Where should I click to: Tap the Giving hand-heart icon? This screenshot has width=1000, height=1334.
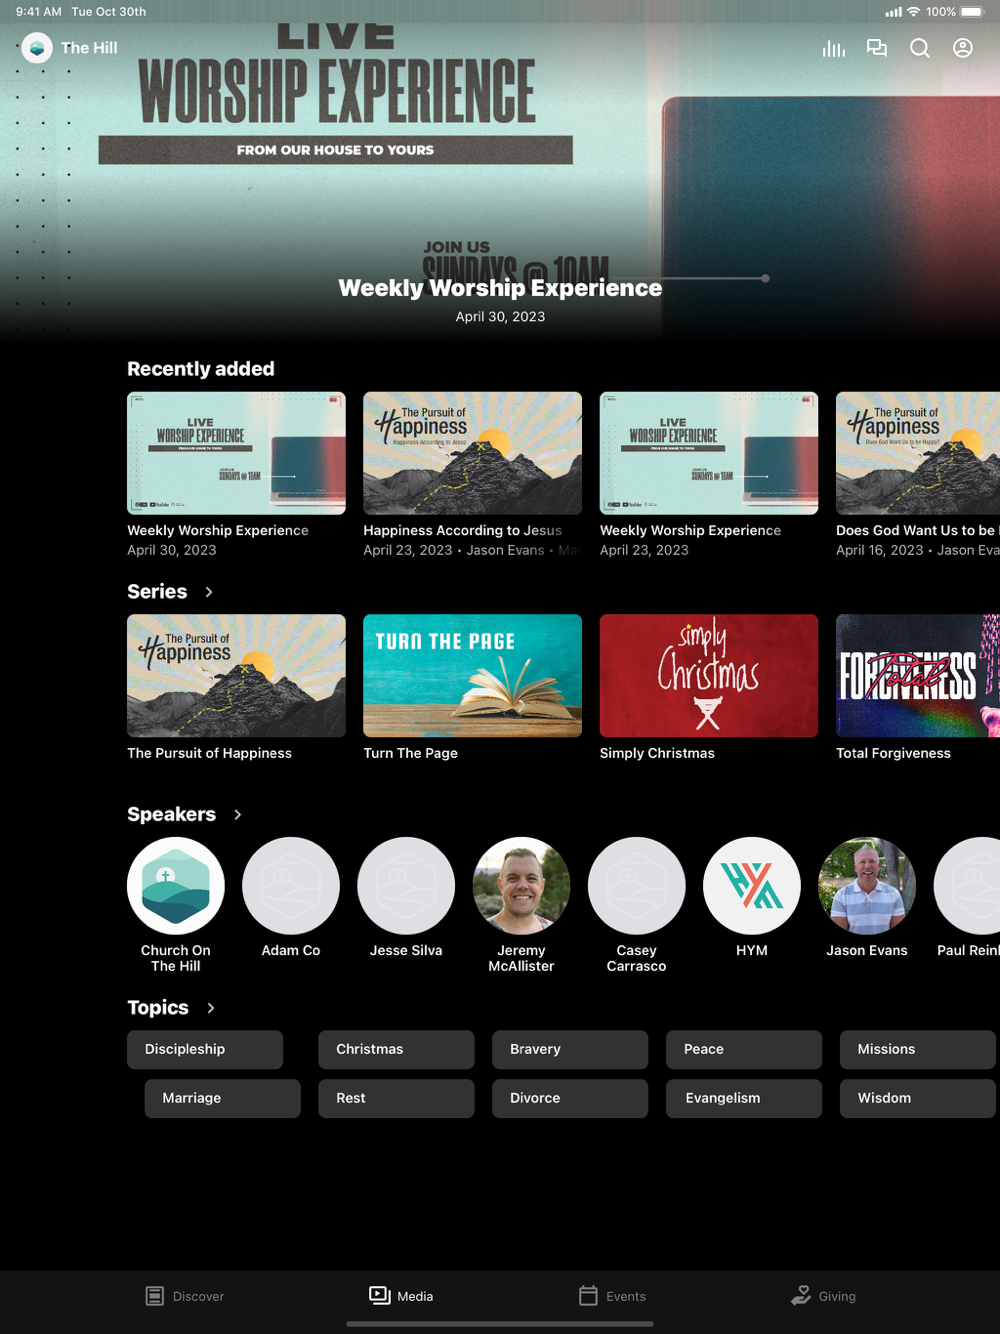801,1295
